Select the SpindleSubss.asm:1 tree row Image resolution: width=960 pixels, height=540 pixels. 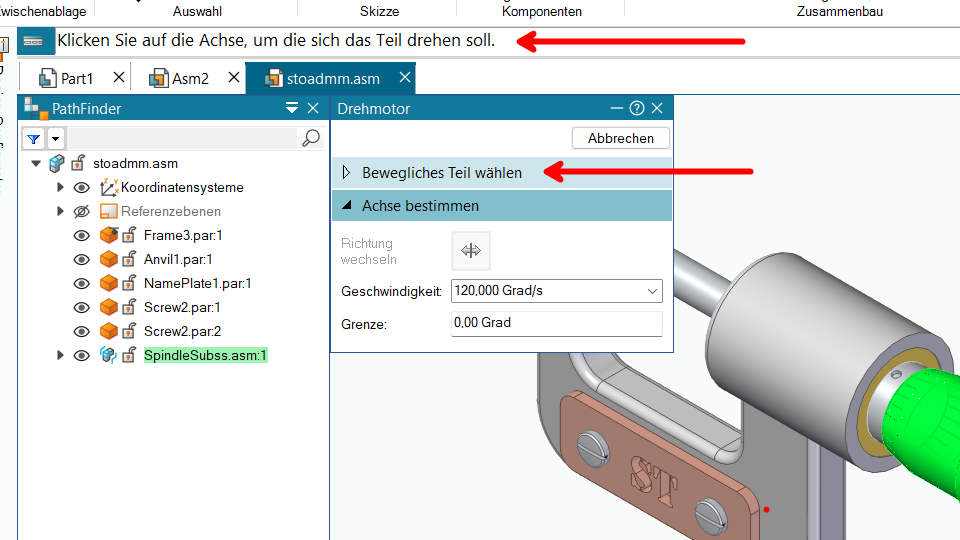pos(205,355)
